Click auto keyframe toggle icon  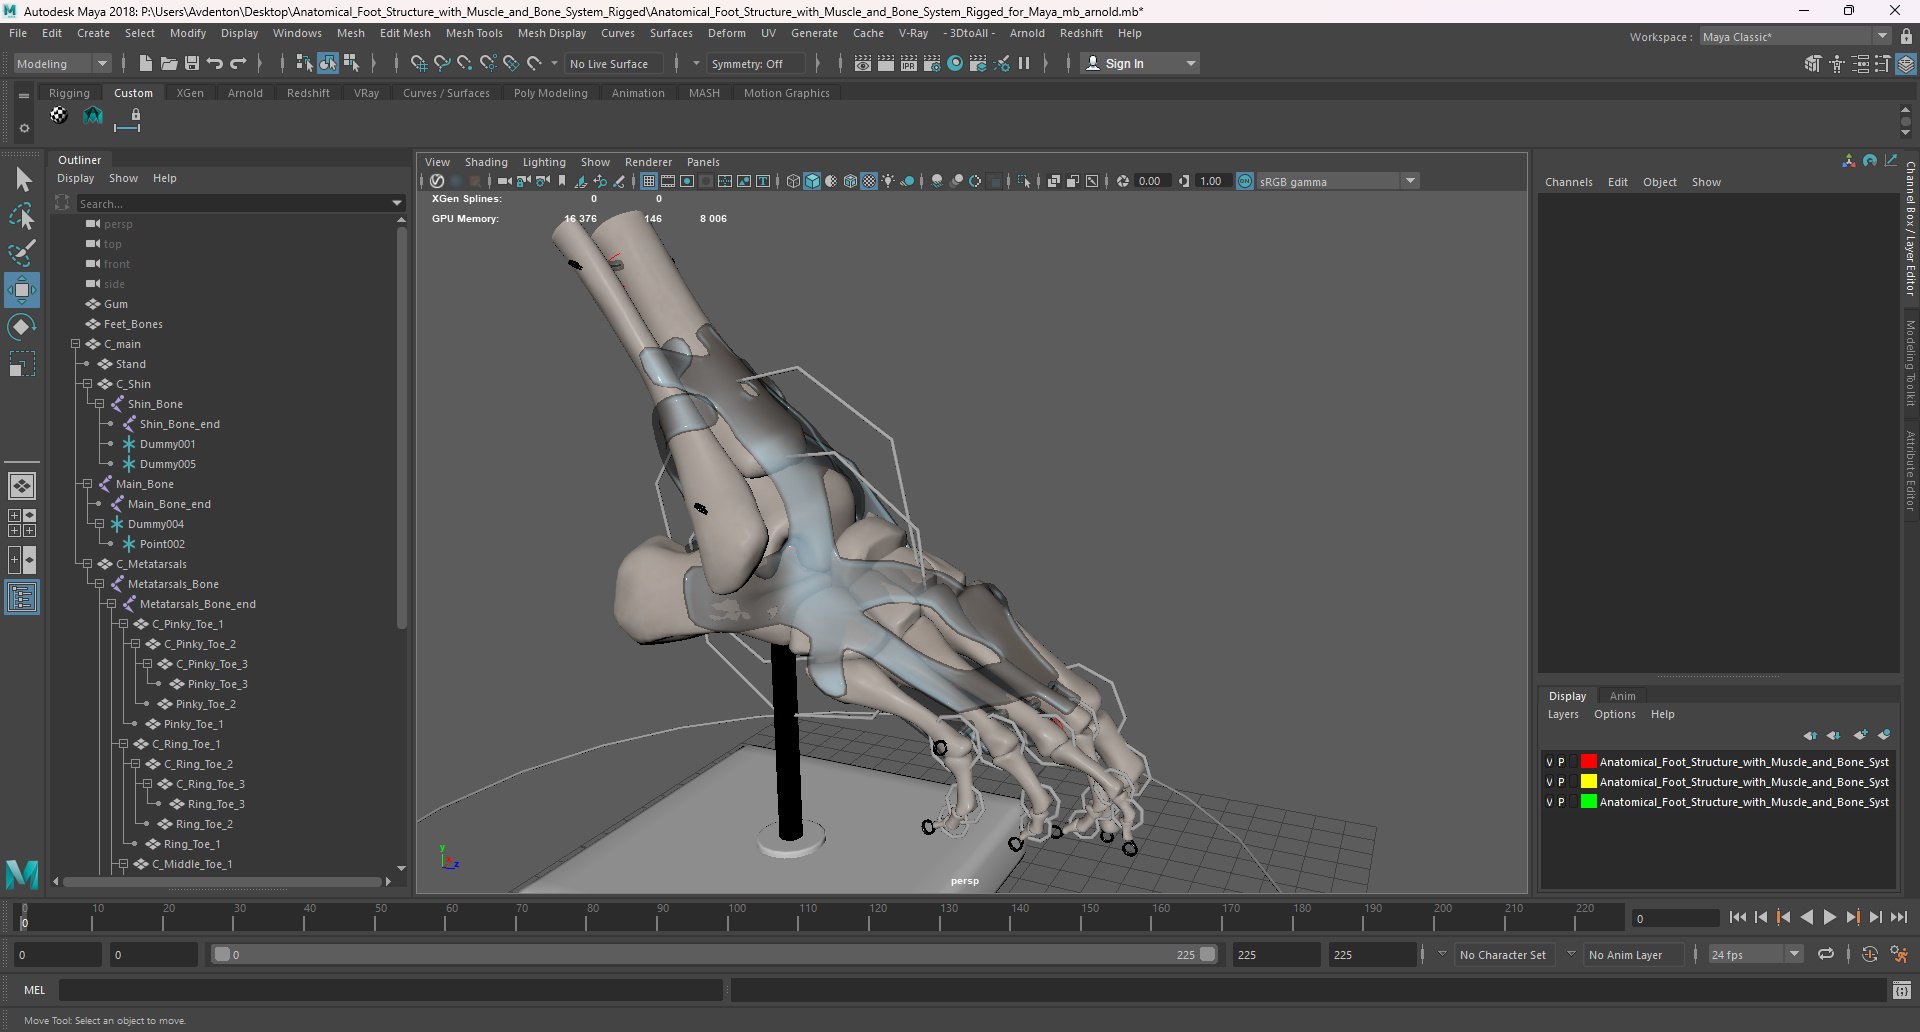pyautogui.click(x=1870, y=954)
